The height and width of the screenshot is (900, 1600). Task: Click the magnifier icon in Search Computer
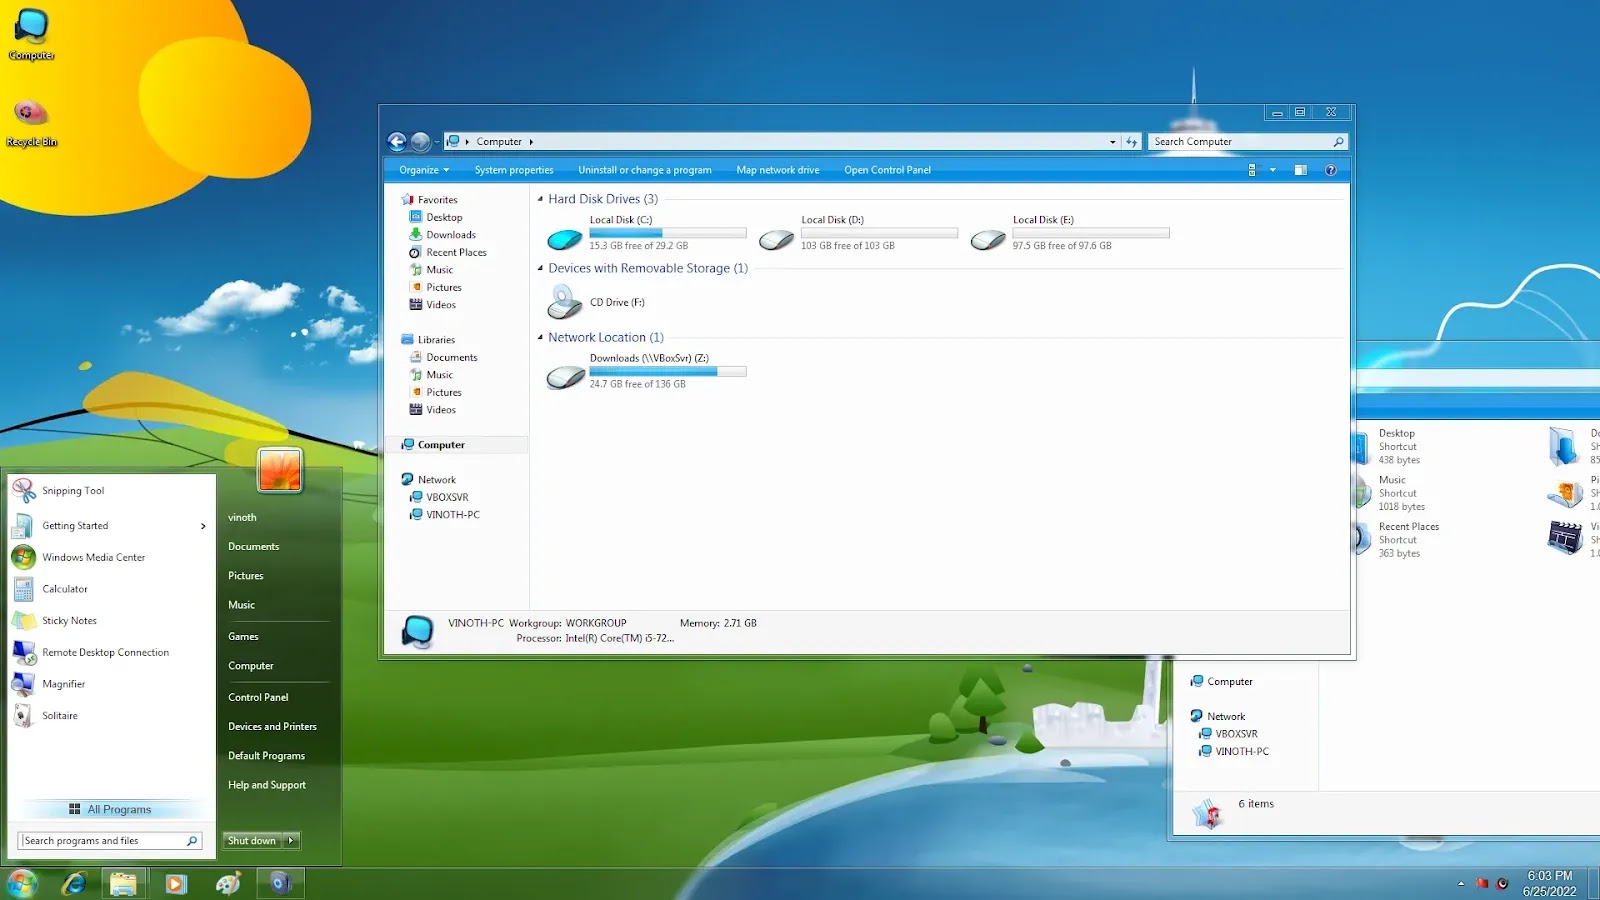(1338, 142)
